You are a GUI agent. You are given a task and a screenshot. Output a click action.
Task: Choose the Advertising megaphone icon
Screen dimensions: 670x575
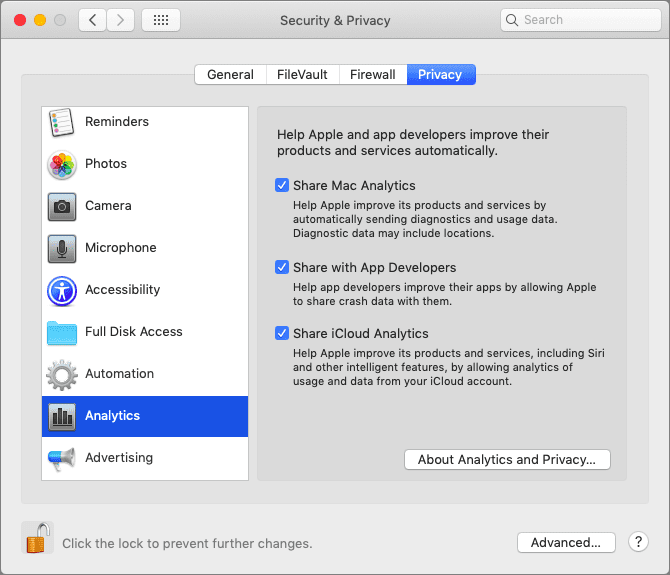[x=62, y=459]
